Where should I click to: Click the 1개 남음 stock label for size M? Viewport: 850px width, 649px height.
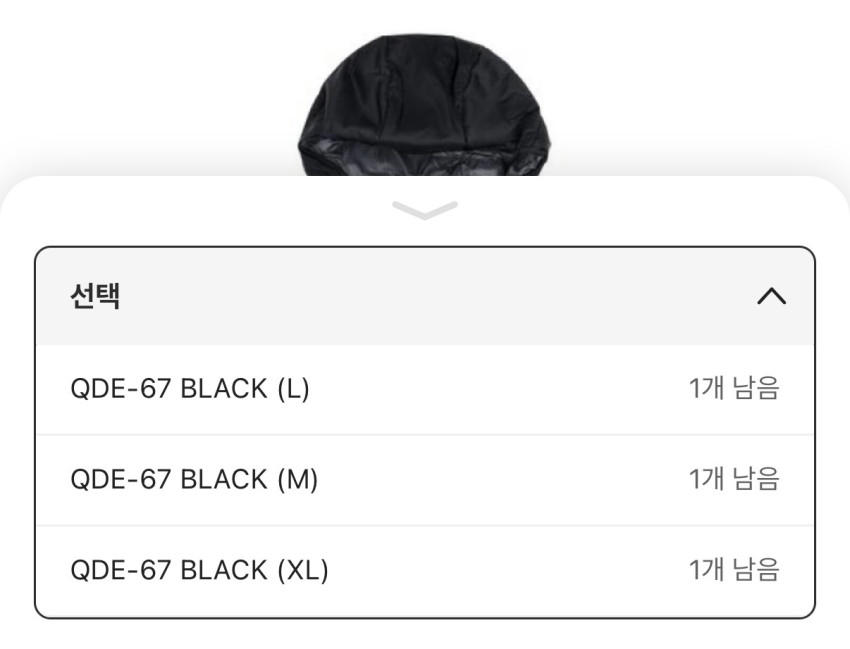click(733, 480)
